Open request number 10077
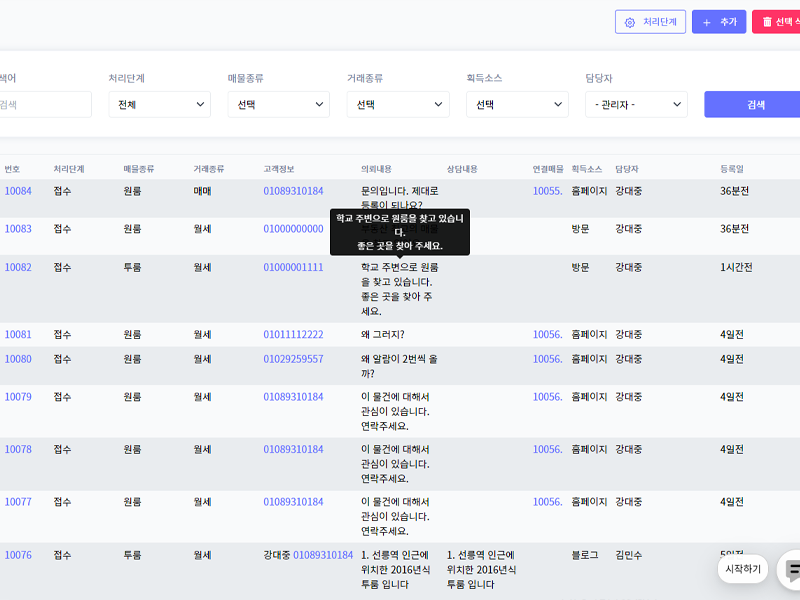Image resolution: width=800 pixels, height=600 pixels. tap(18, 502)
